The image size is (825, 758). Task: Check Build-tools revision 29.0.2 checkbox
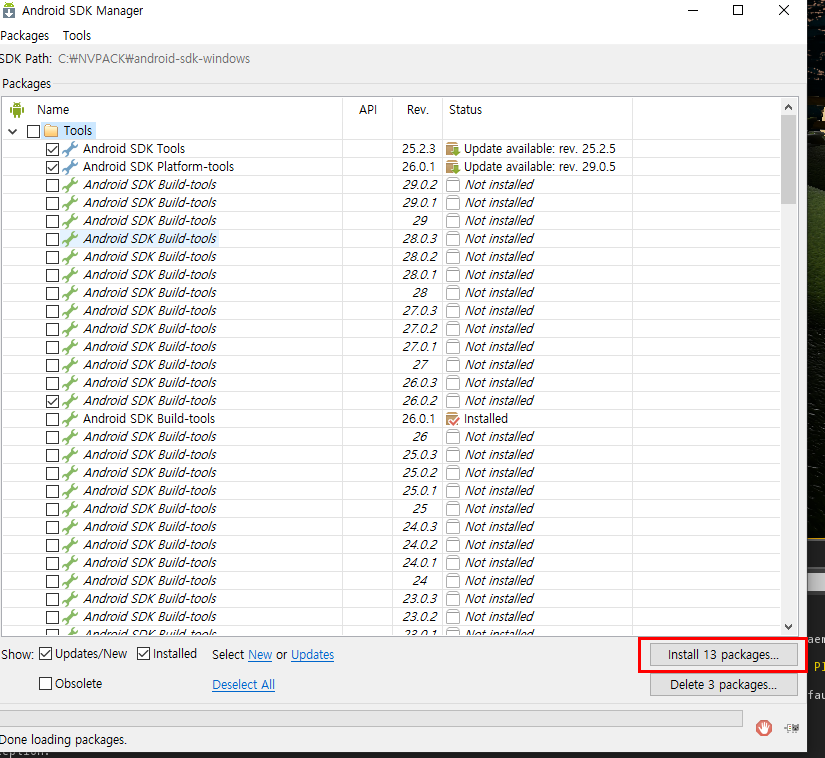pyautogui.click(x=52, y=185)
